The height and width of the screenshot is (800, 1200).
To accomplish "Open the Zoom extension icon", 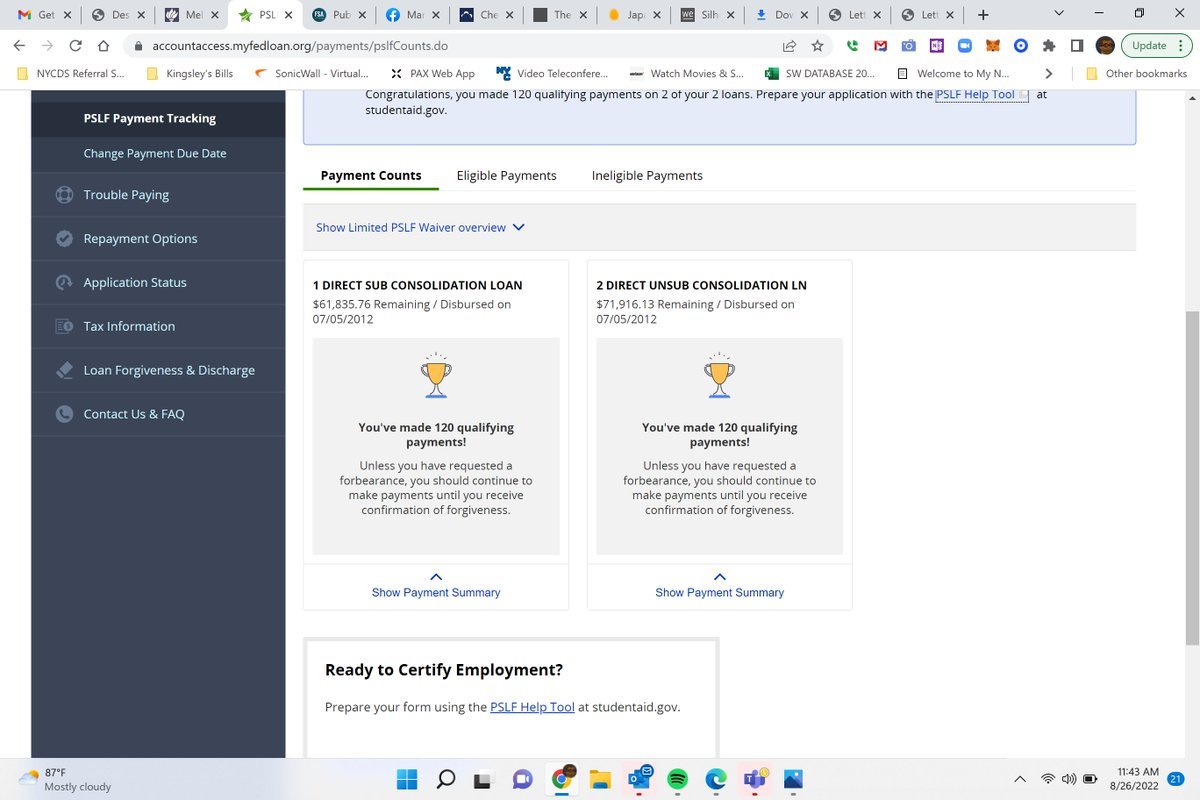I will pos(965,46).
